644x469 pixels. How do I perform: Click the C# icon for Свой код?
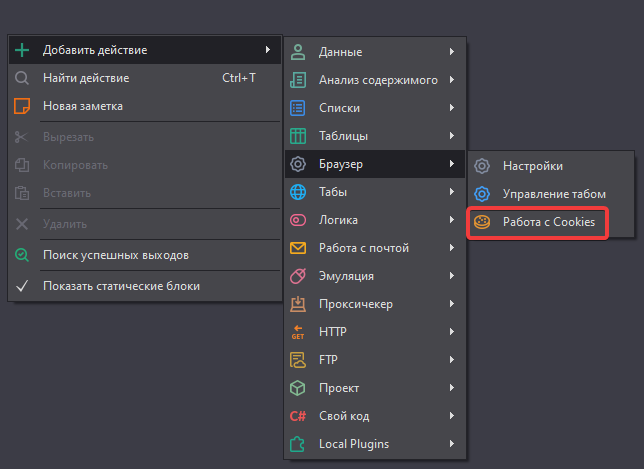pyautogui.click(x=298, y=416)
